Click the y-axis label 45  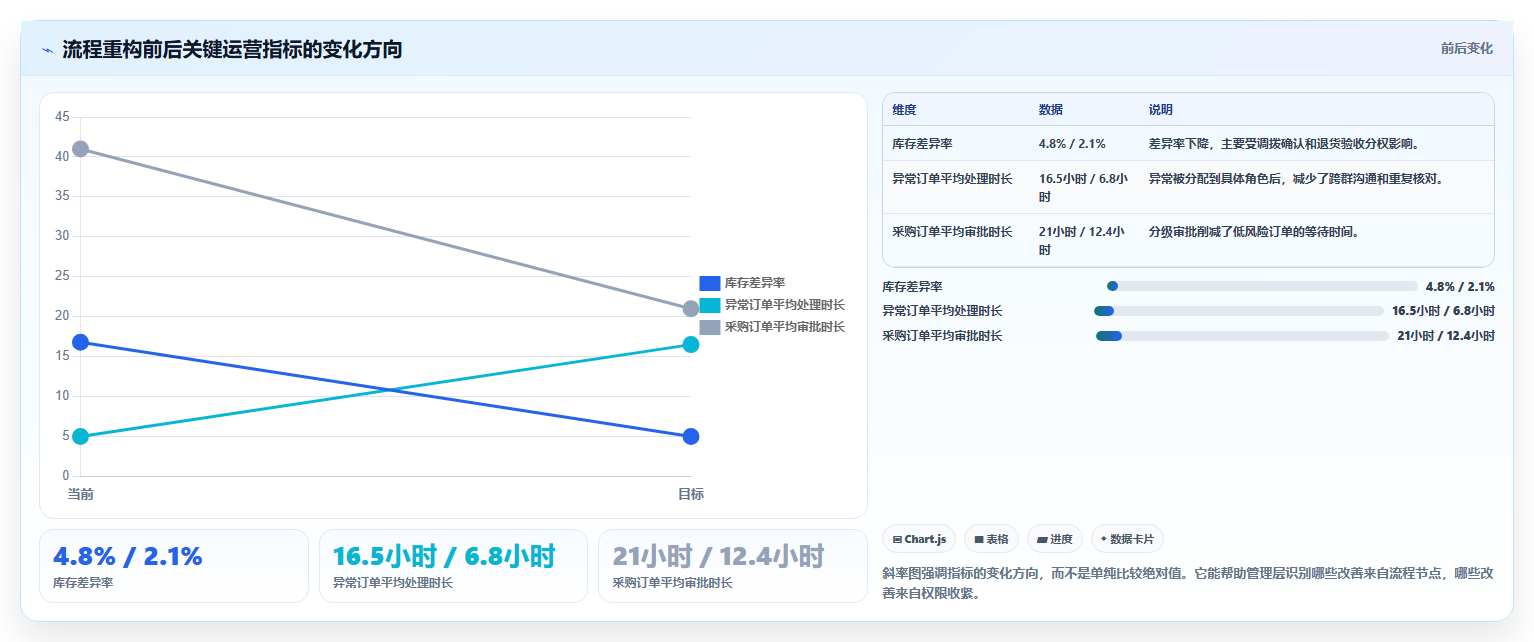pos(62,117)
